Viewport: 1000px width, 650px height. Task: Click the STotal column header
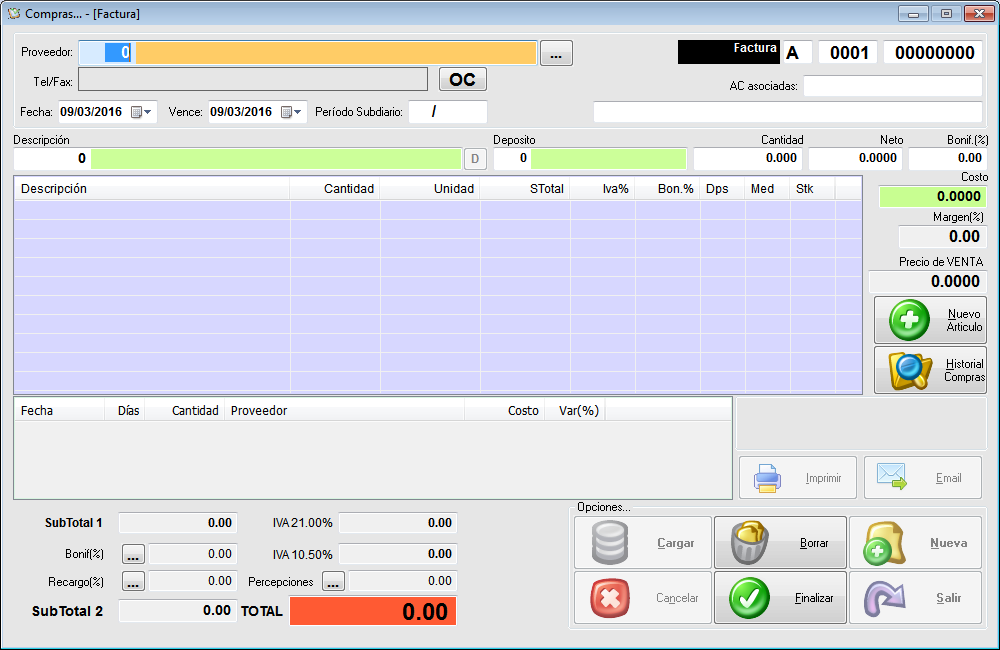click(x=525, y=189)
